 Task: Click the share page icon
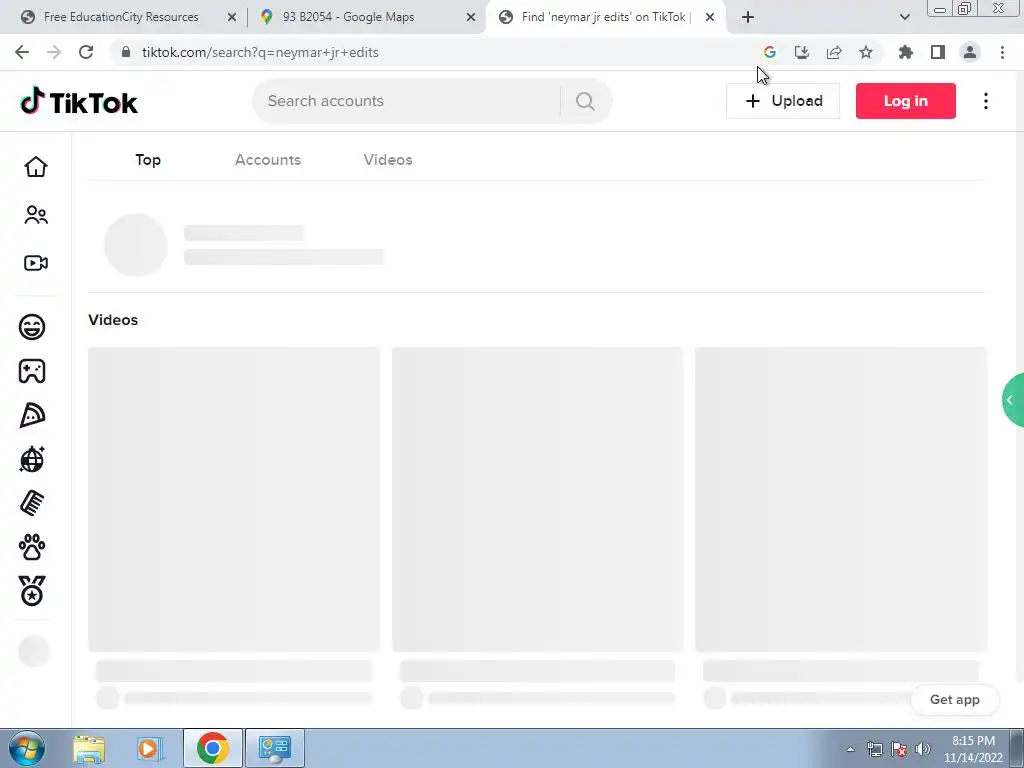point(834,52)
